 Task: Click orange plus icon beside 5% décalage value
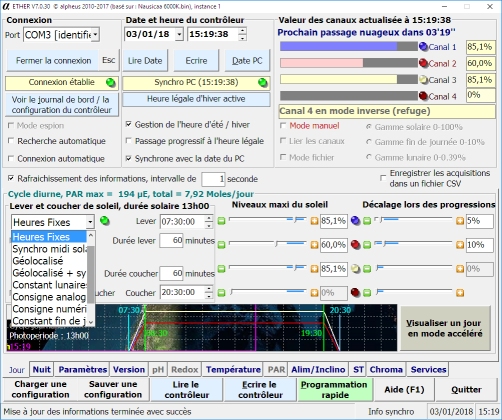tap(460, 221)
